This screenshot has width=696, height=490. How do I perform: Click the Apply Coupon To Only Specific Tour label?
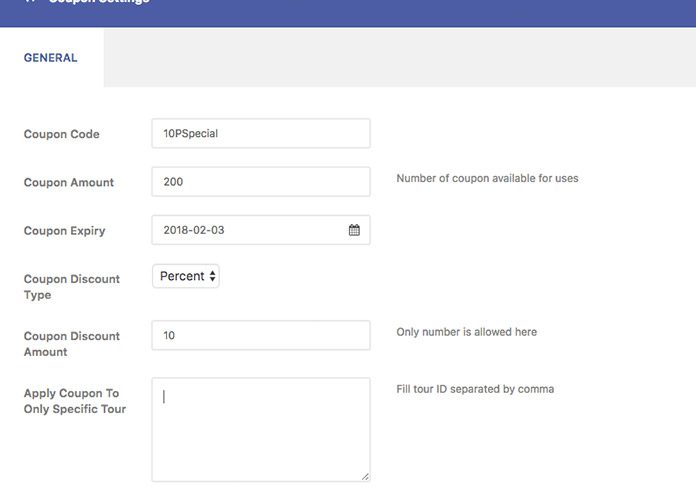75,401
